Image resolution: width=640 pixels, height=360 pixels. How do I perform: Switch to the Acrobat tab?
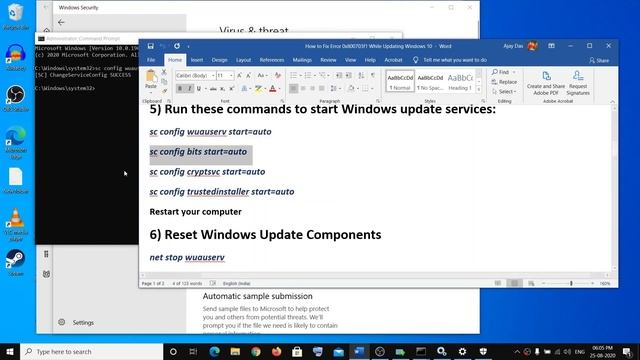(x=393, y=60)
